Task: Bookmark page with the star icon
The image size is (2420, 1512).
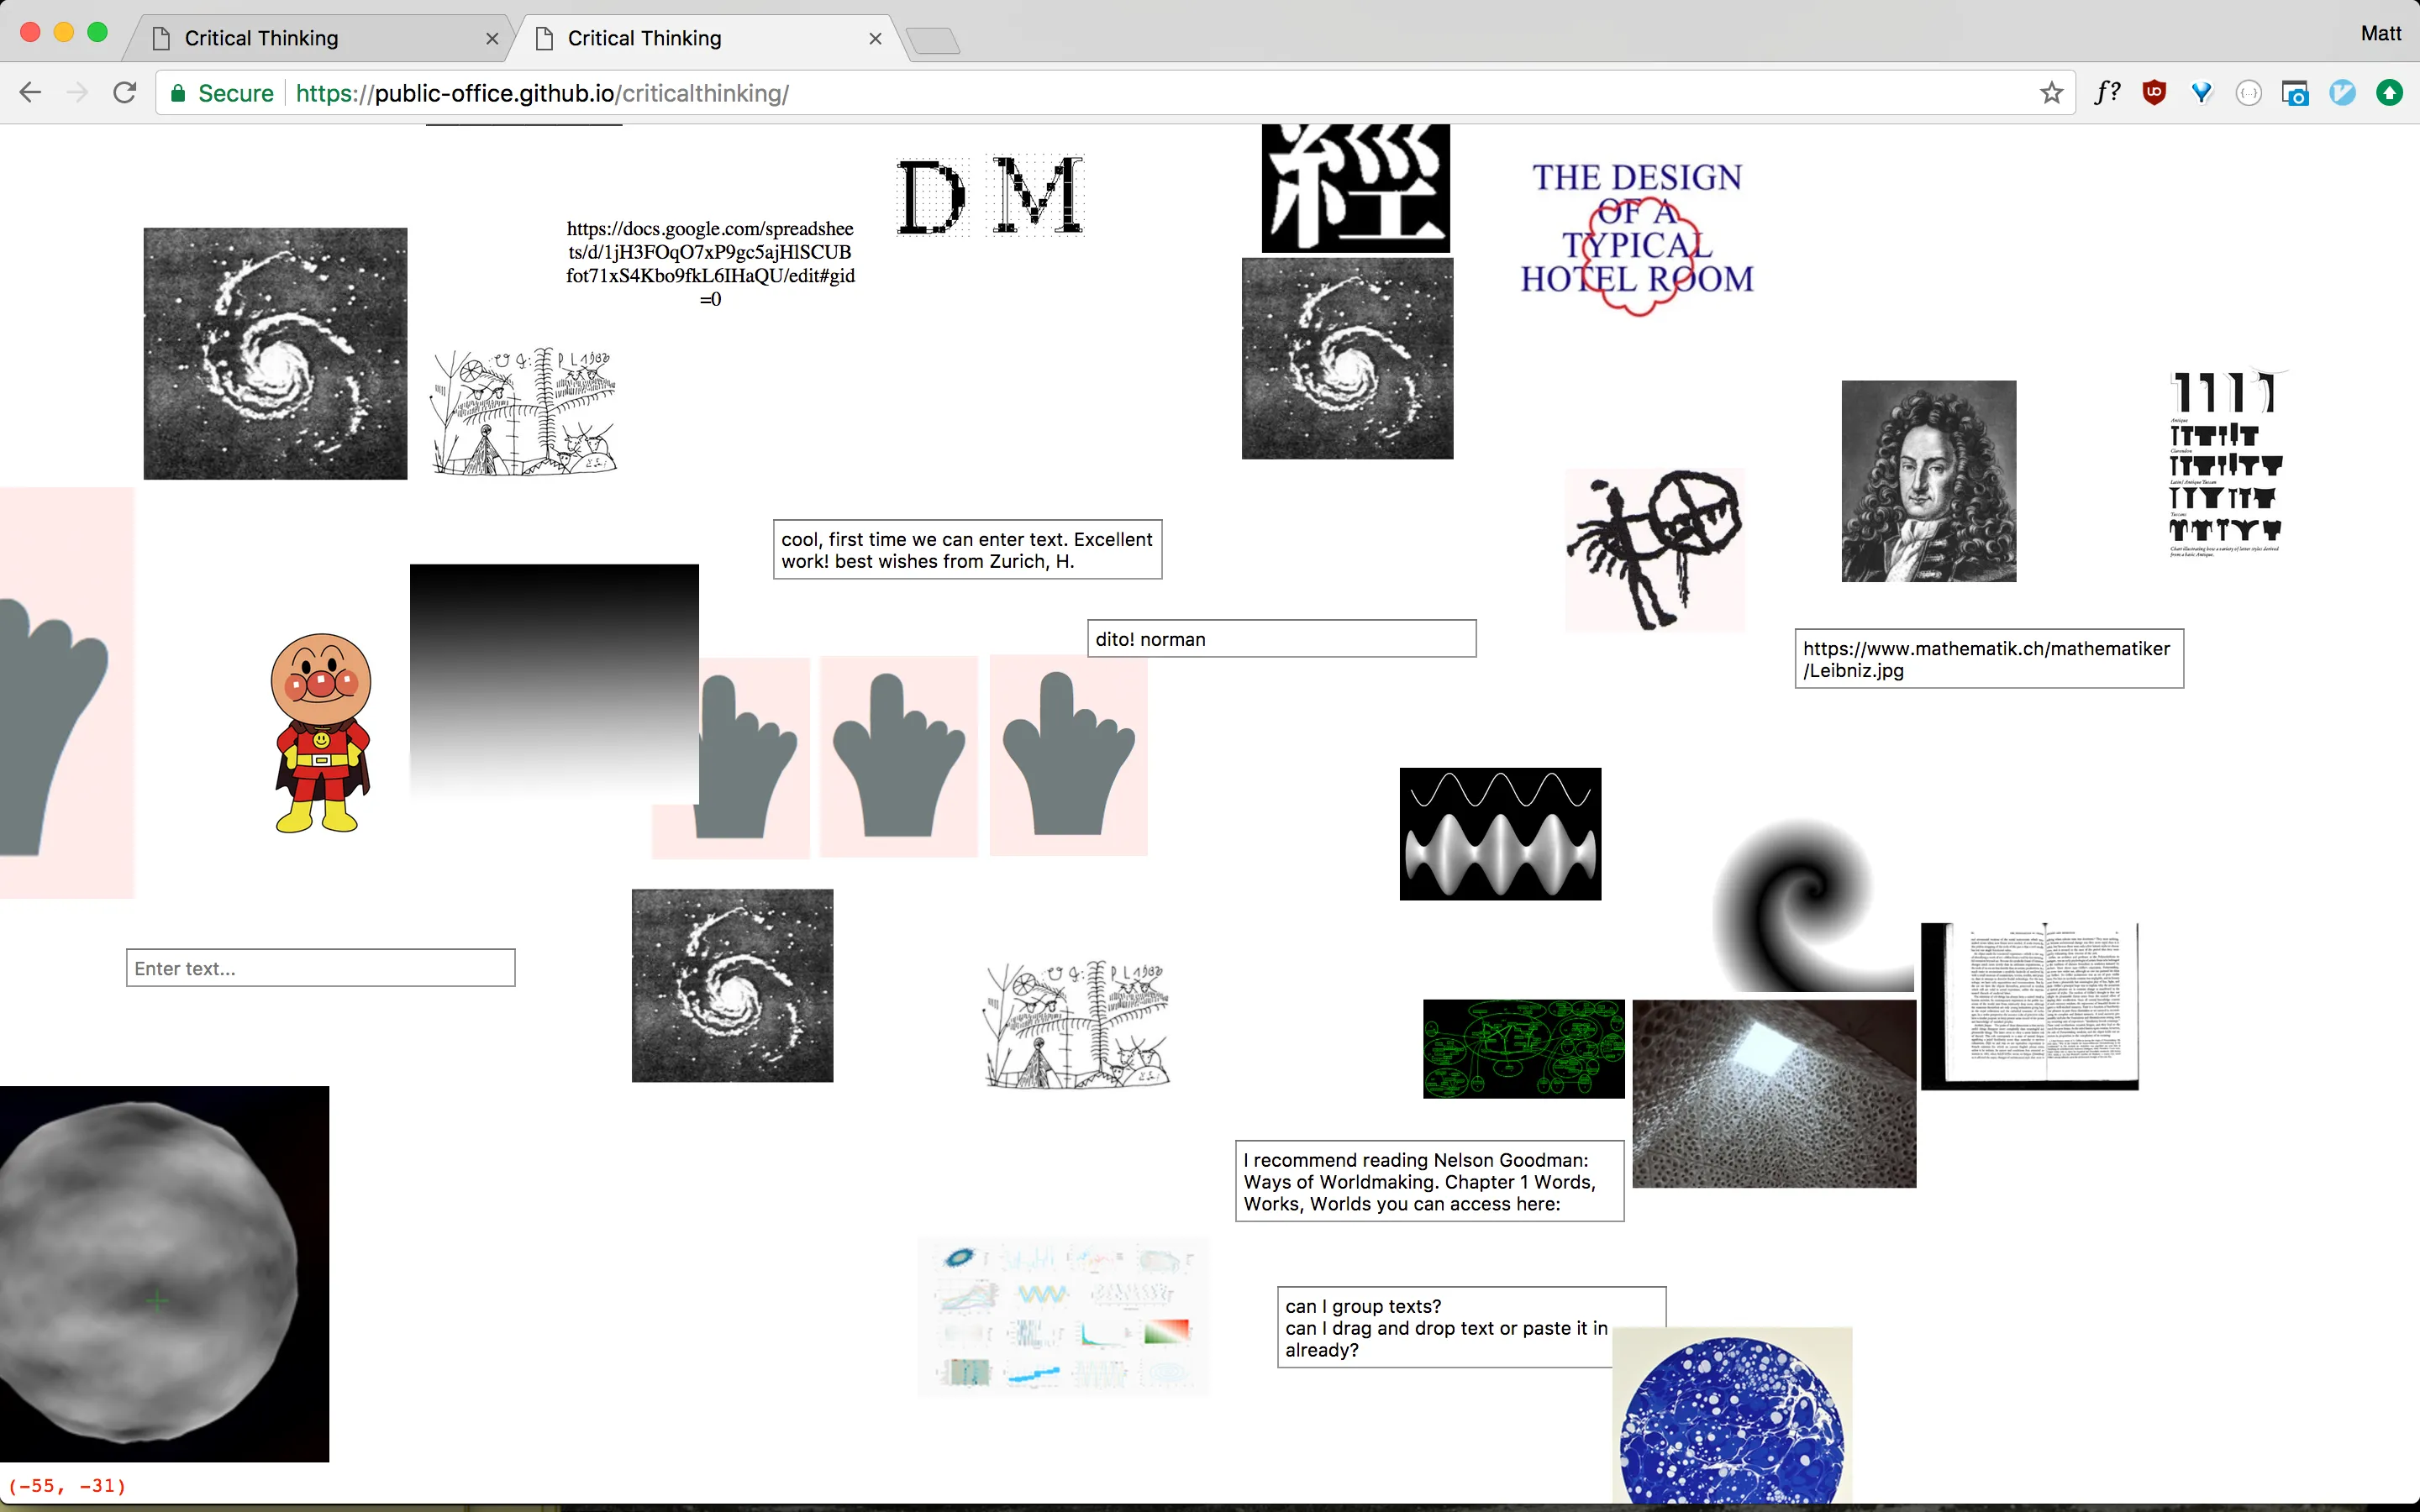Action: [x=2051, y=93]
